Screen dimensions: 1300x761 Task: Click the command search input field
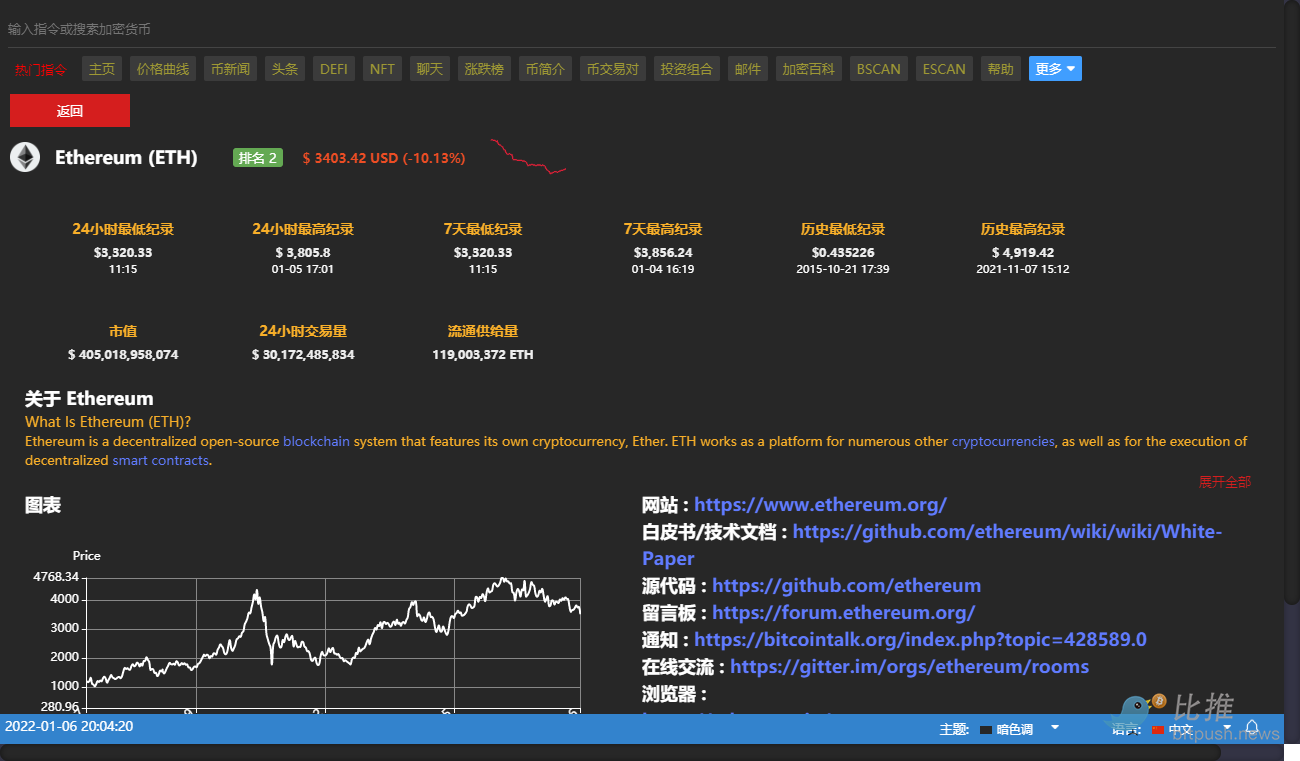pos(640,30)
